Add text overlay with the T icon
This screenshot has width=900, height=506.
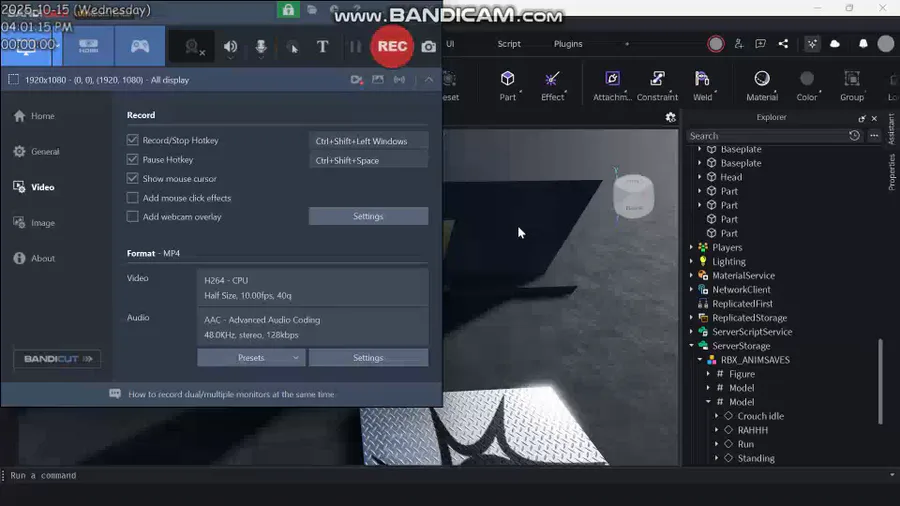coord(323,46)
